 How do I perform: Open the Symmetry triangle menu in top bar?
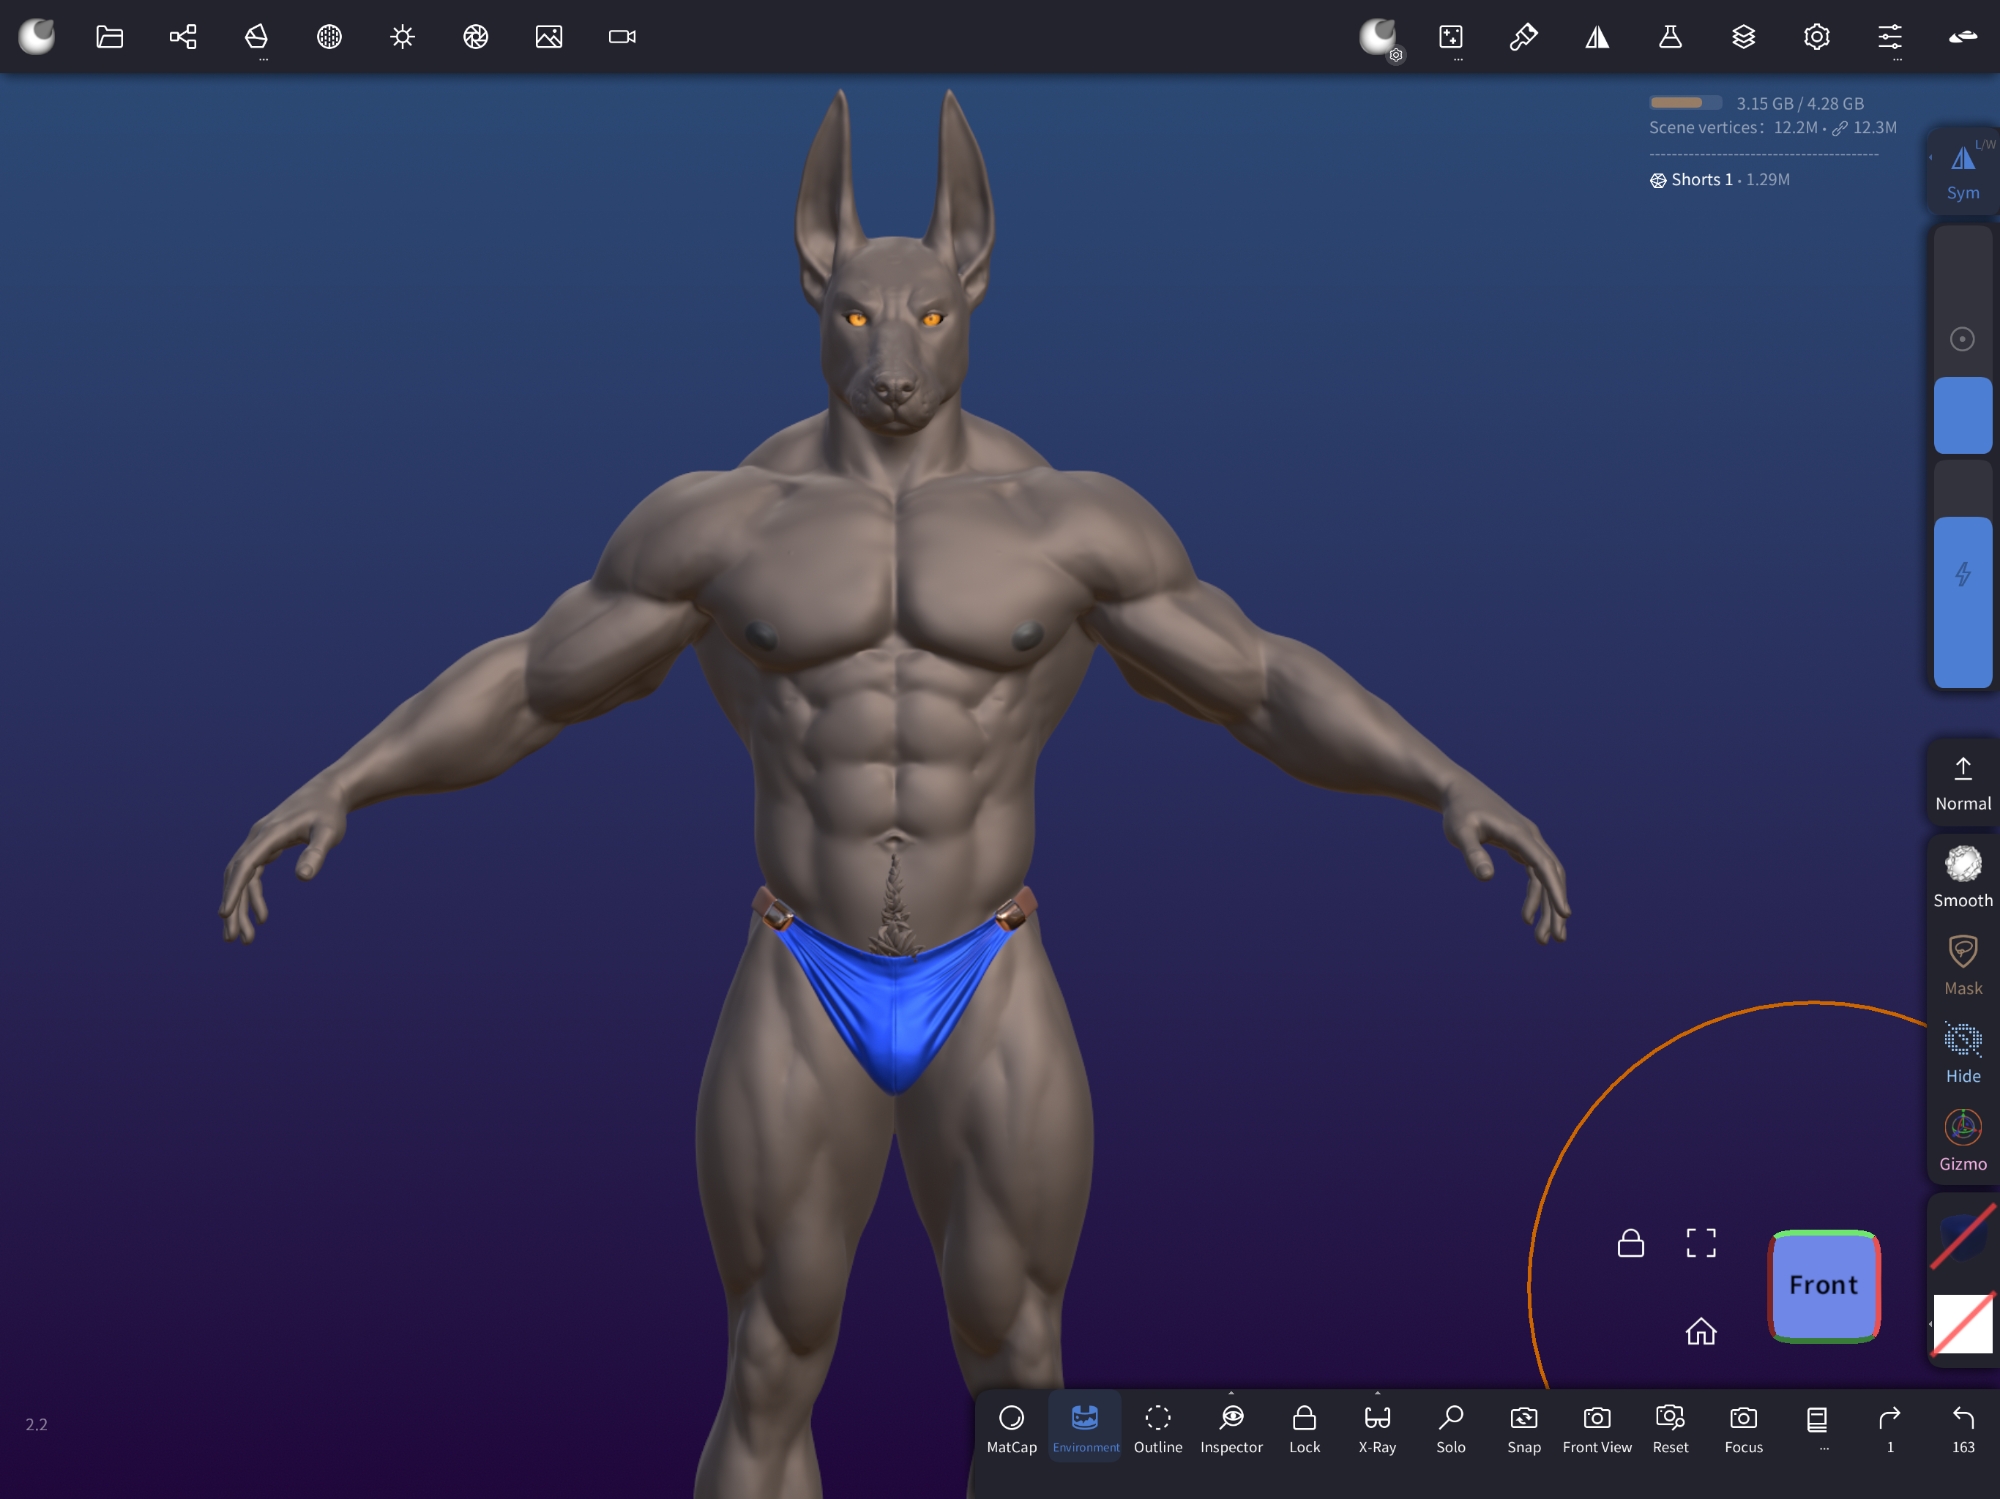(1597, 37)
